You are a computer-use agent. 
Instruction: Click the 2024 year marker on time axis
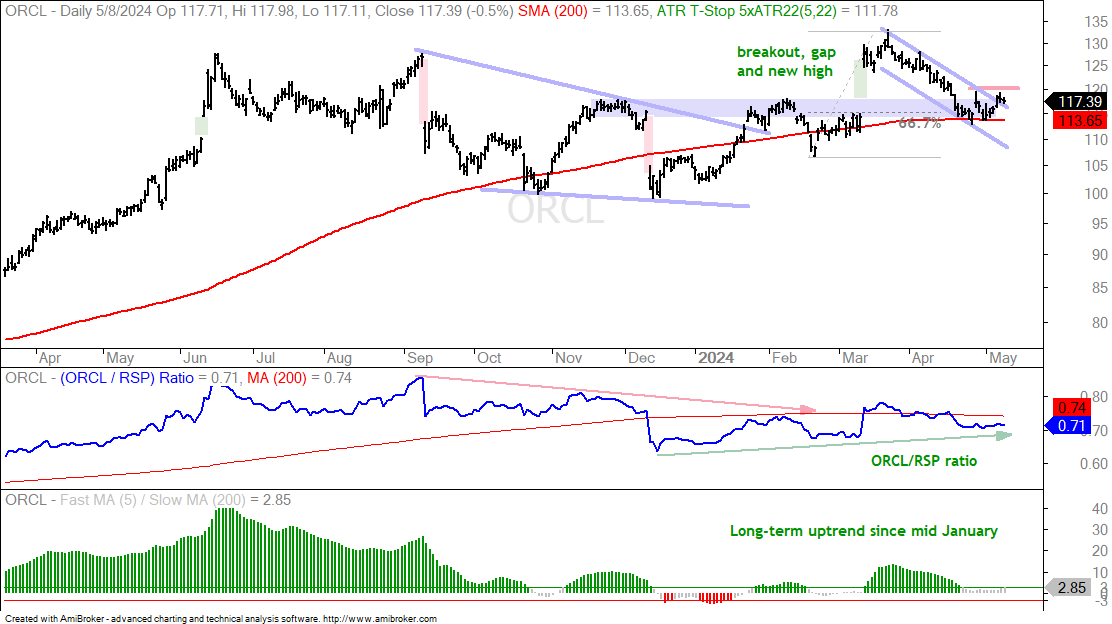pyautogui.click(x=716, y=358)
